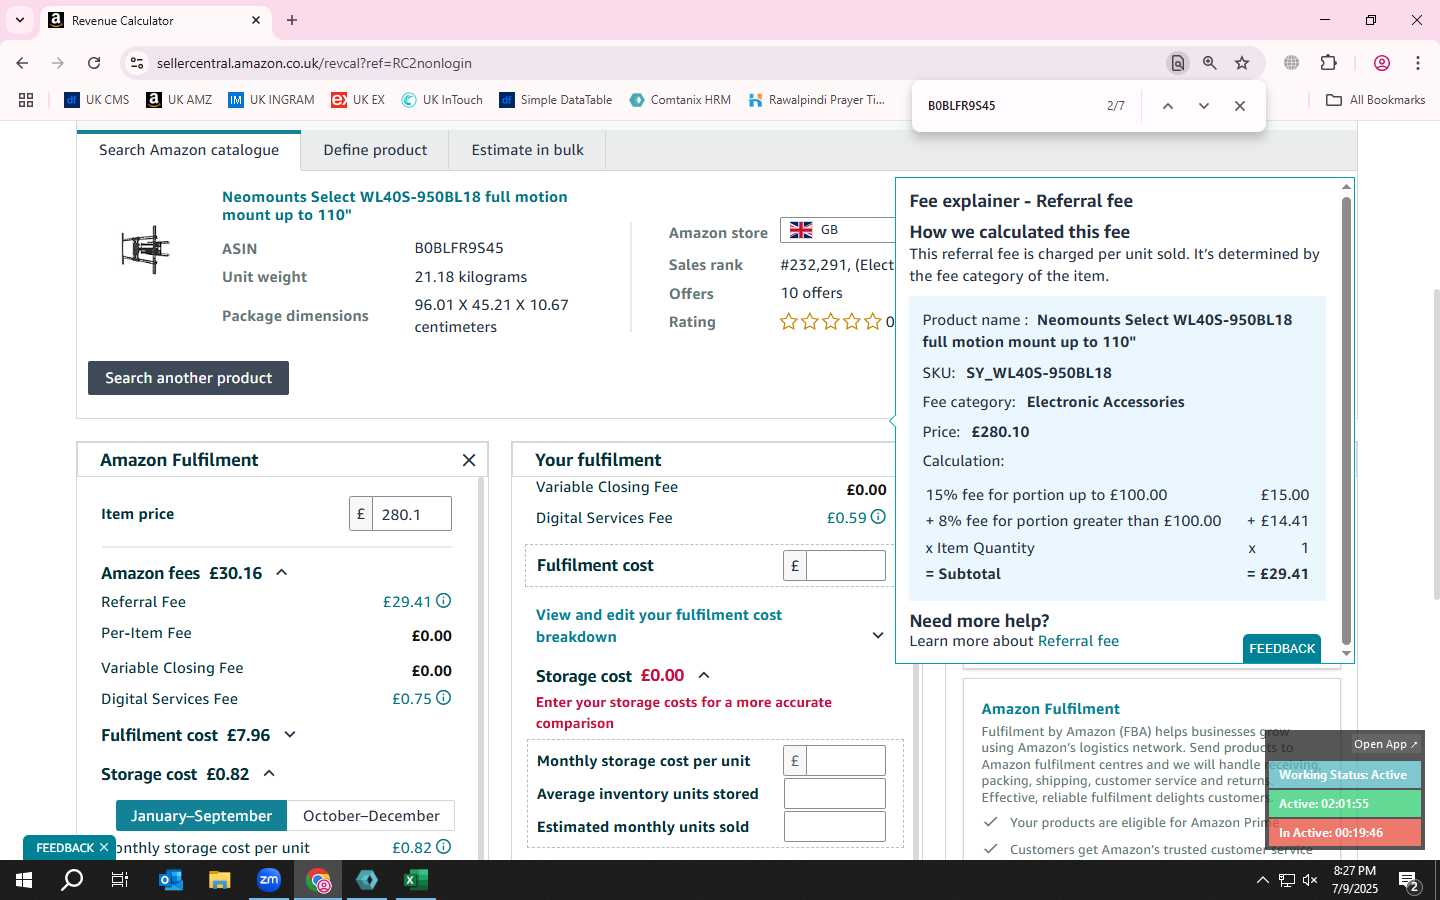
Task: Show Your fulfilment Digital Services Fee info
Action: click(878, 517)
